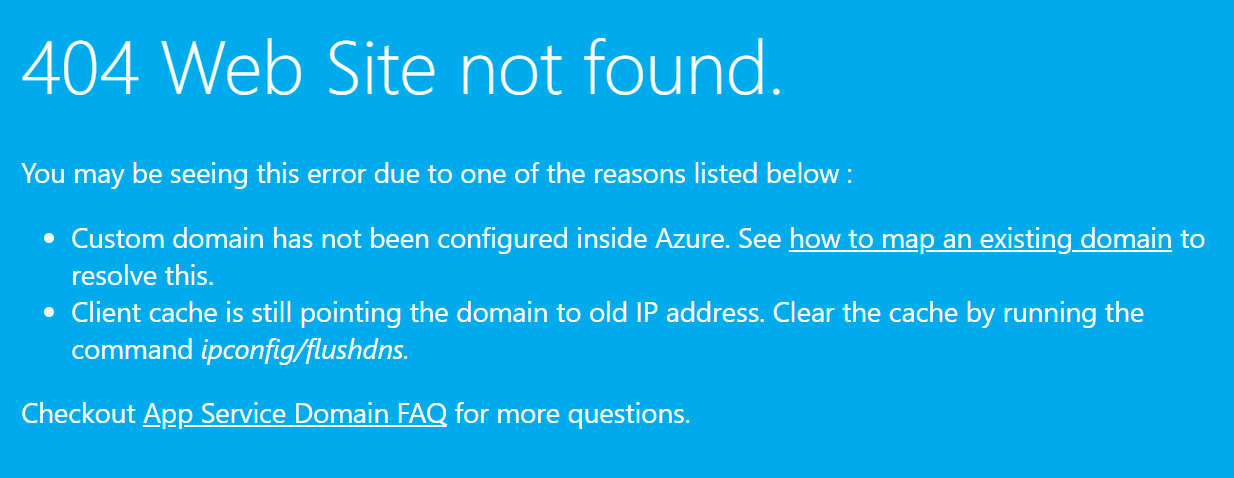Click the empty blue background below the text
Viewport: 1234px width, 478px height.
617,455
